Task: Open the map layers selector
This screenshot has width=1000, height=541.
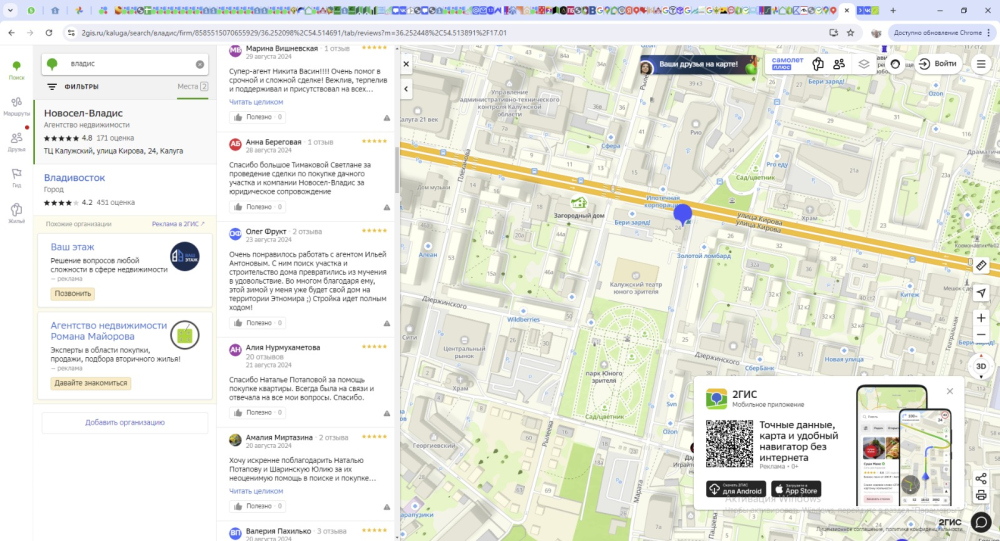Action: [x=864, y=64]
